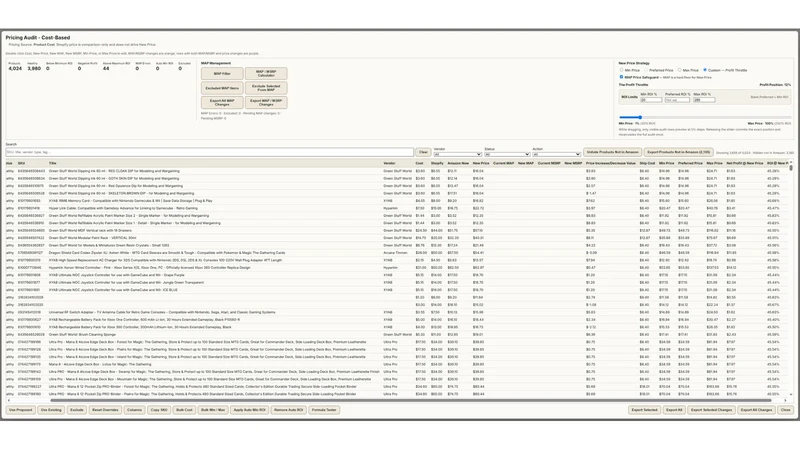
Task: Sort by the Current MSRP column header
Action: 549,163
